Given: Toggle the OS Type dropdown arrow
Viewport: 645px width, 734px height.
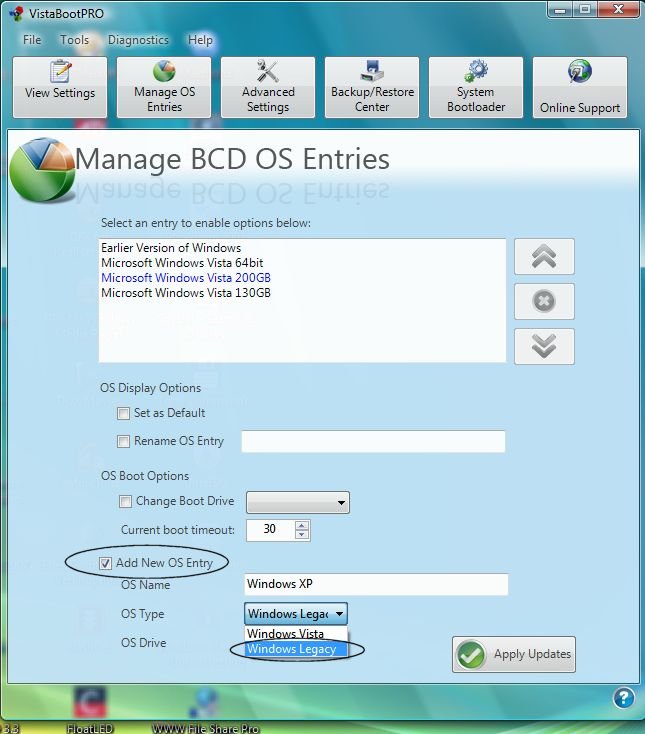Looking at the screenshot, I should (339, 613).
